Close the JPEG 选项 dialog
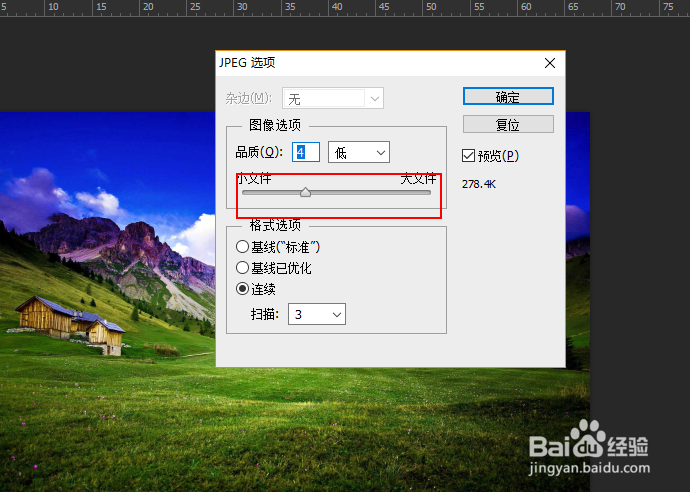The image size is (690, 492). coord(550,63)
